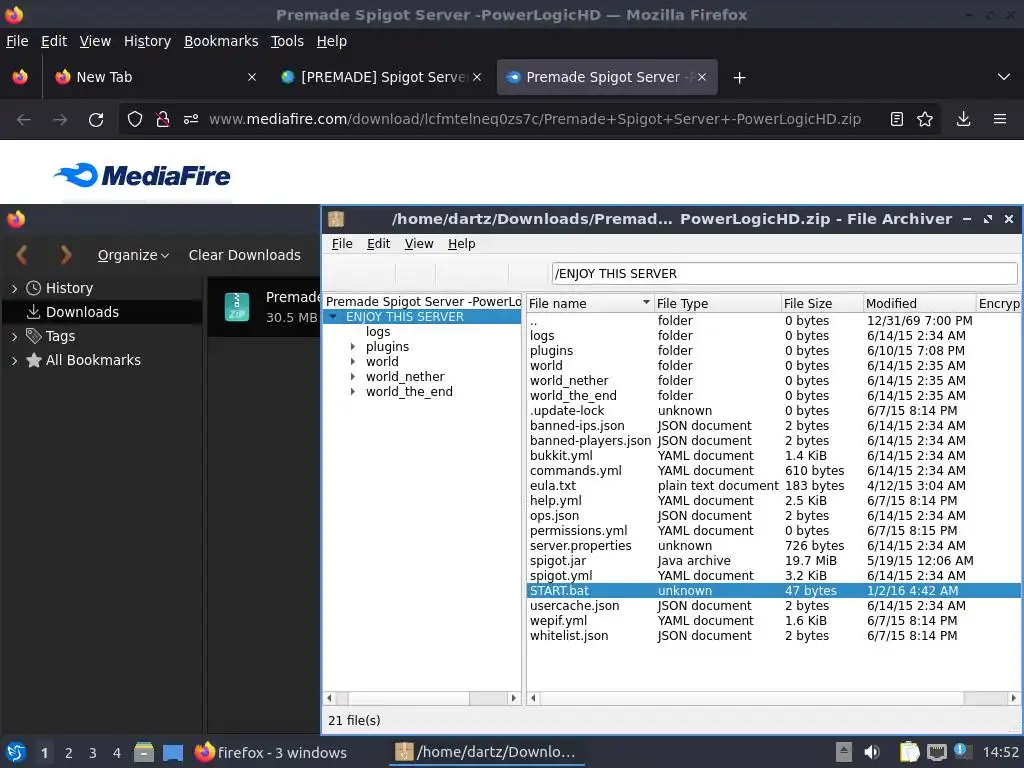Click the network status tray icon
1024x768 pixels.
tap(937, 752)
